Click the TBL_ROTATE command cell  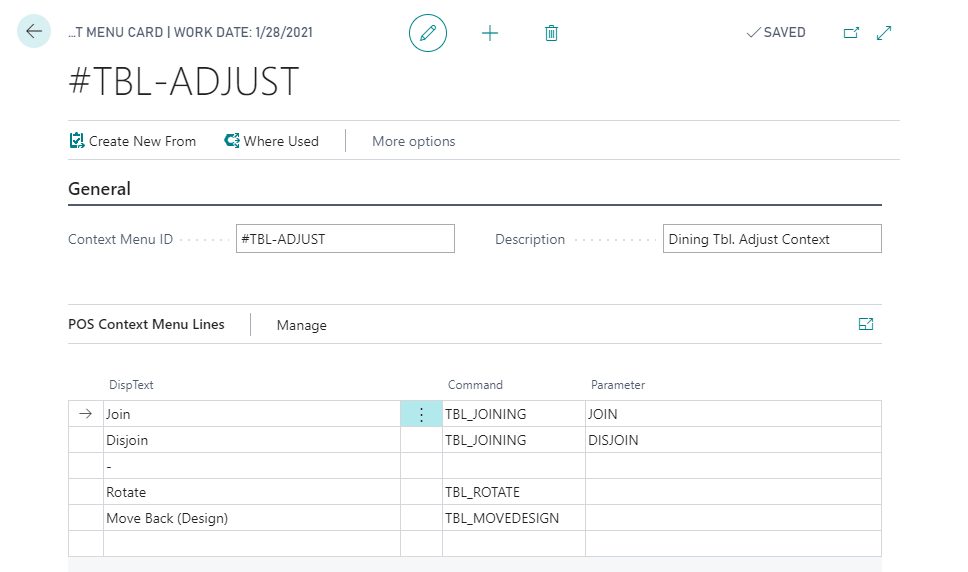tap(513, 492)
